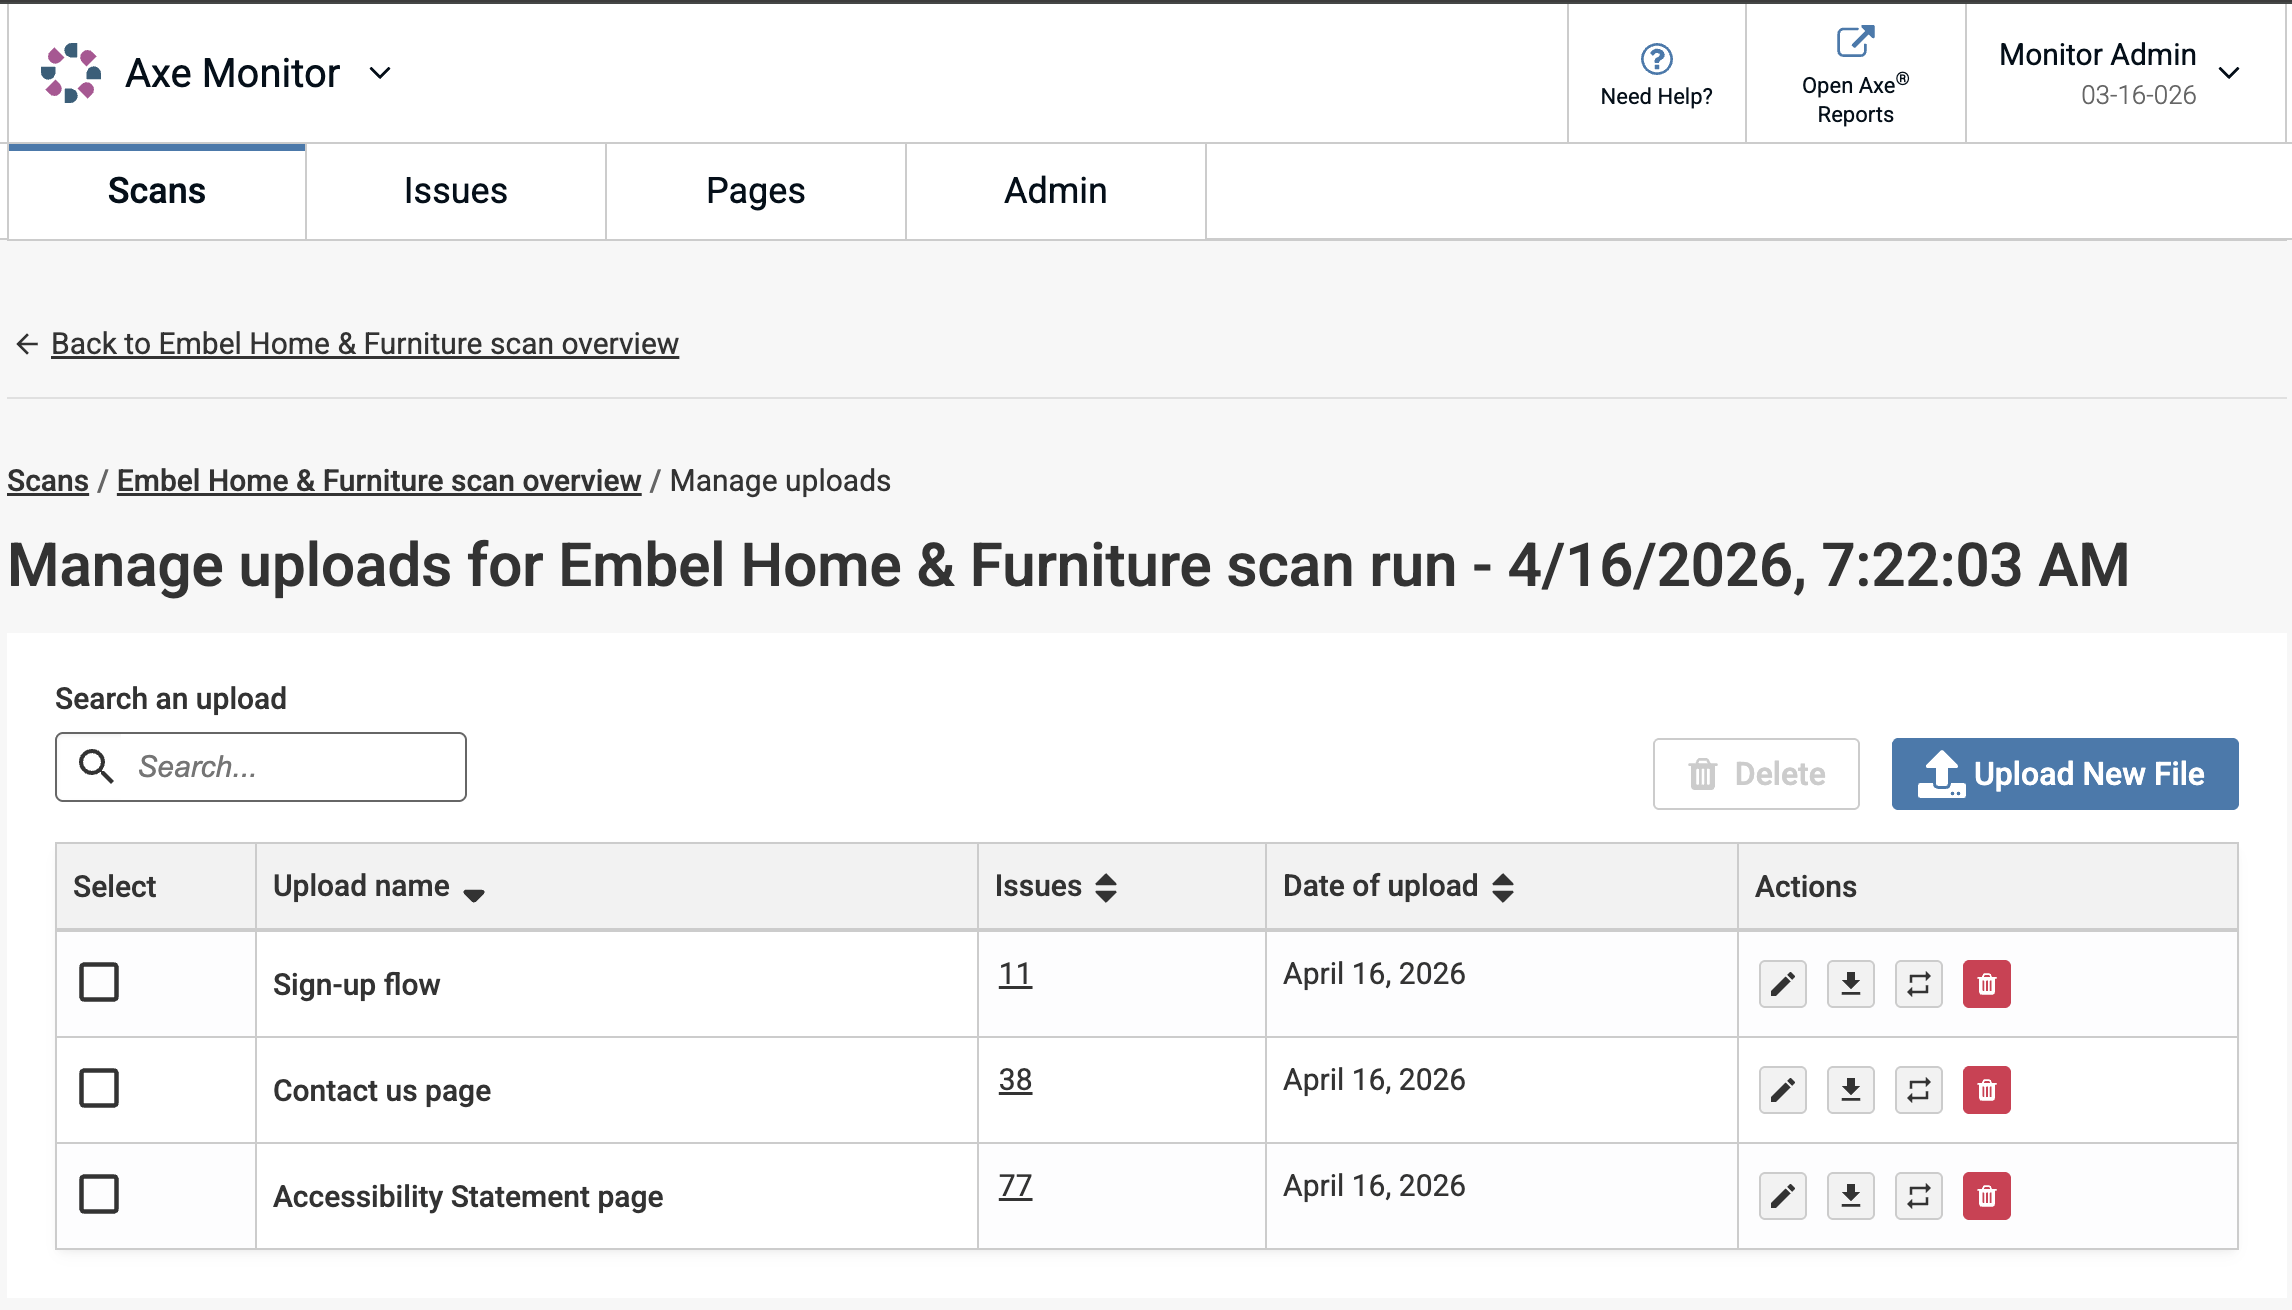
Task: Click the edit pencil icon for Sign-up flow
Action: pyautogui.click(x=1782, y=984)
